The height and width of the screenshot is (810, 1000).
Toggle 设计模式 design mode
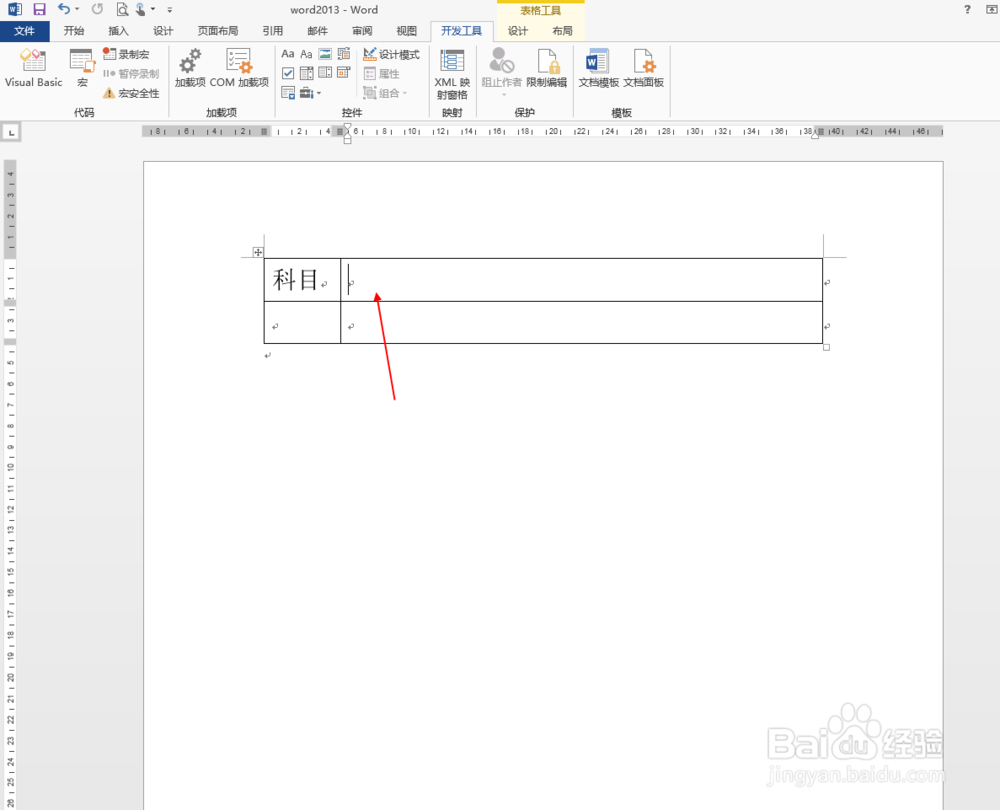click(391, 54)
